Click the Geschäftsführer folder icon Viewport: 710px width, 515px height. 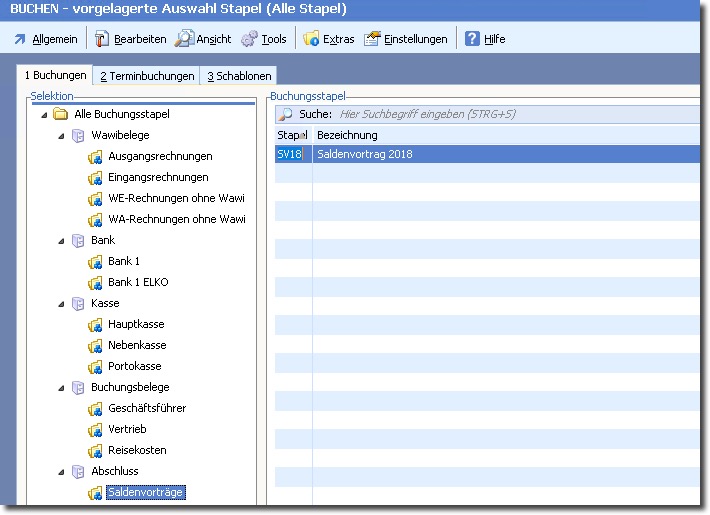[96, 409]
